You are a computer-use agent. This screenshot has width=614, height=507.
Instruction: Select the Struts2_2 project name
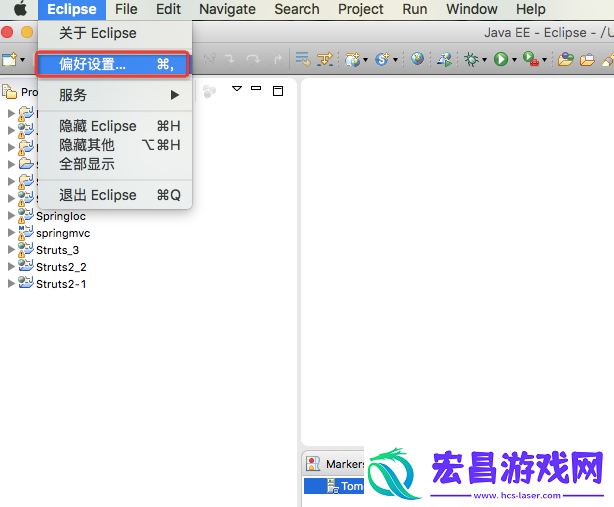[61, 267]
